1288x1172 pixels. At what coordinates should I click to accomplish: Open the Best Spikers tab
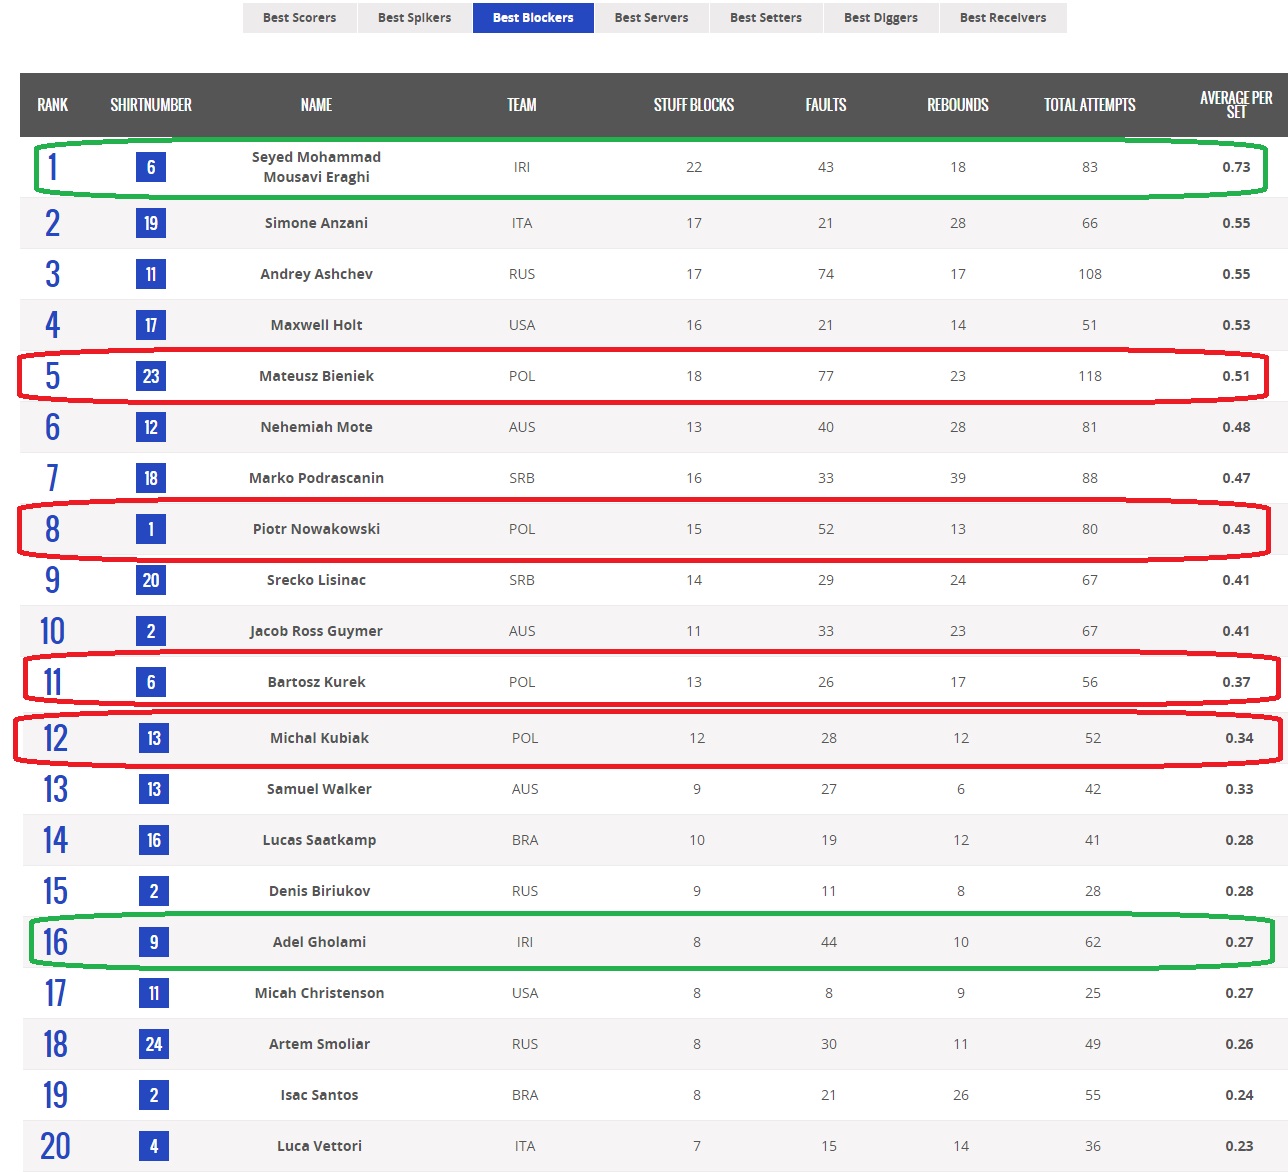point(414,18)
